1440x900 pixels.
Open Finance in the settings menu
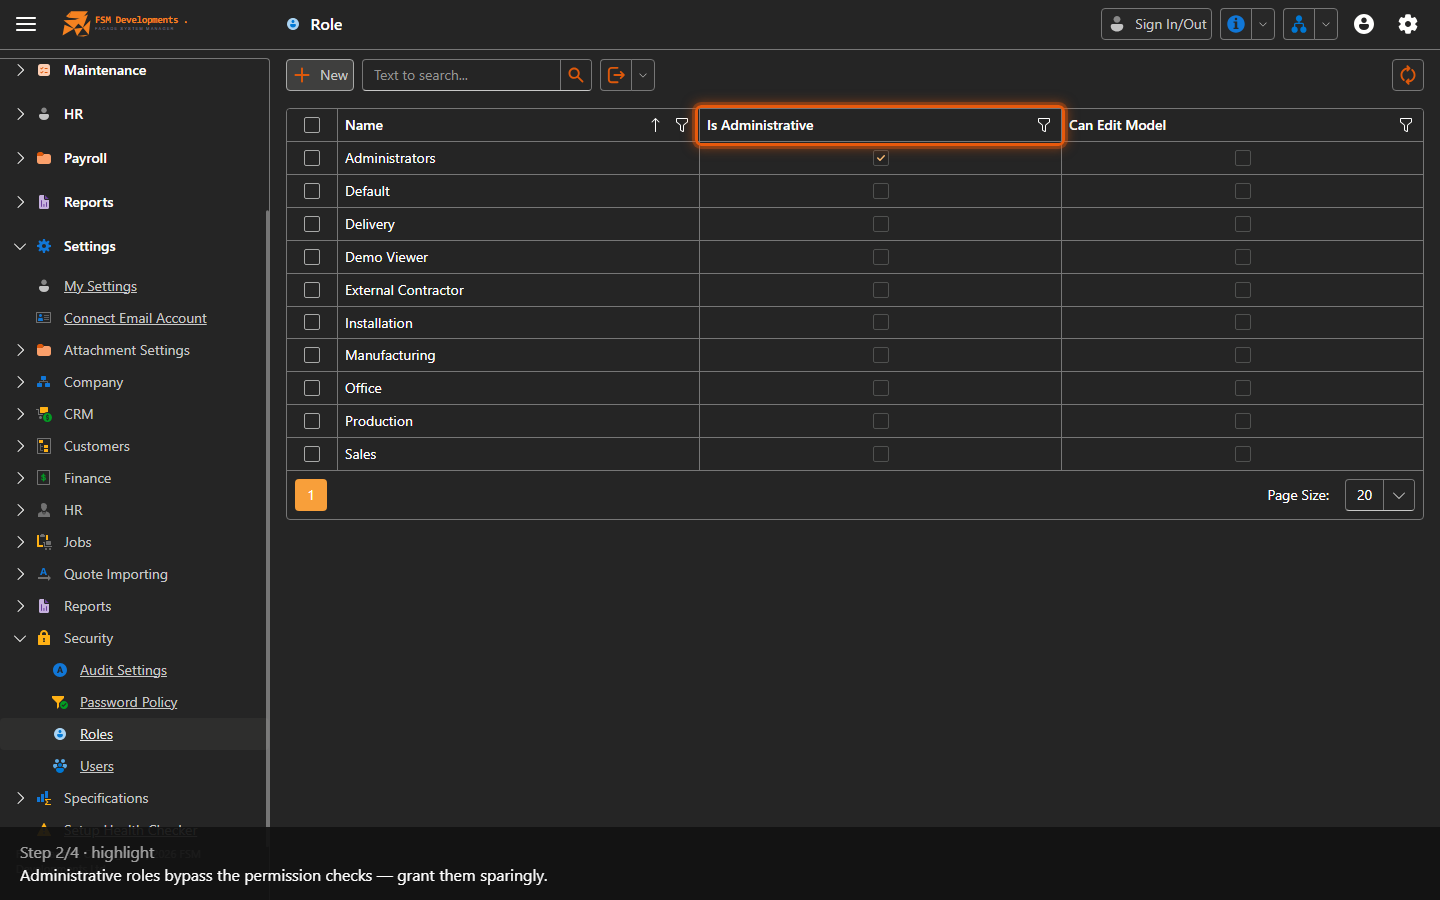tap(87, 478)
